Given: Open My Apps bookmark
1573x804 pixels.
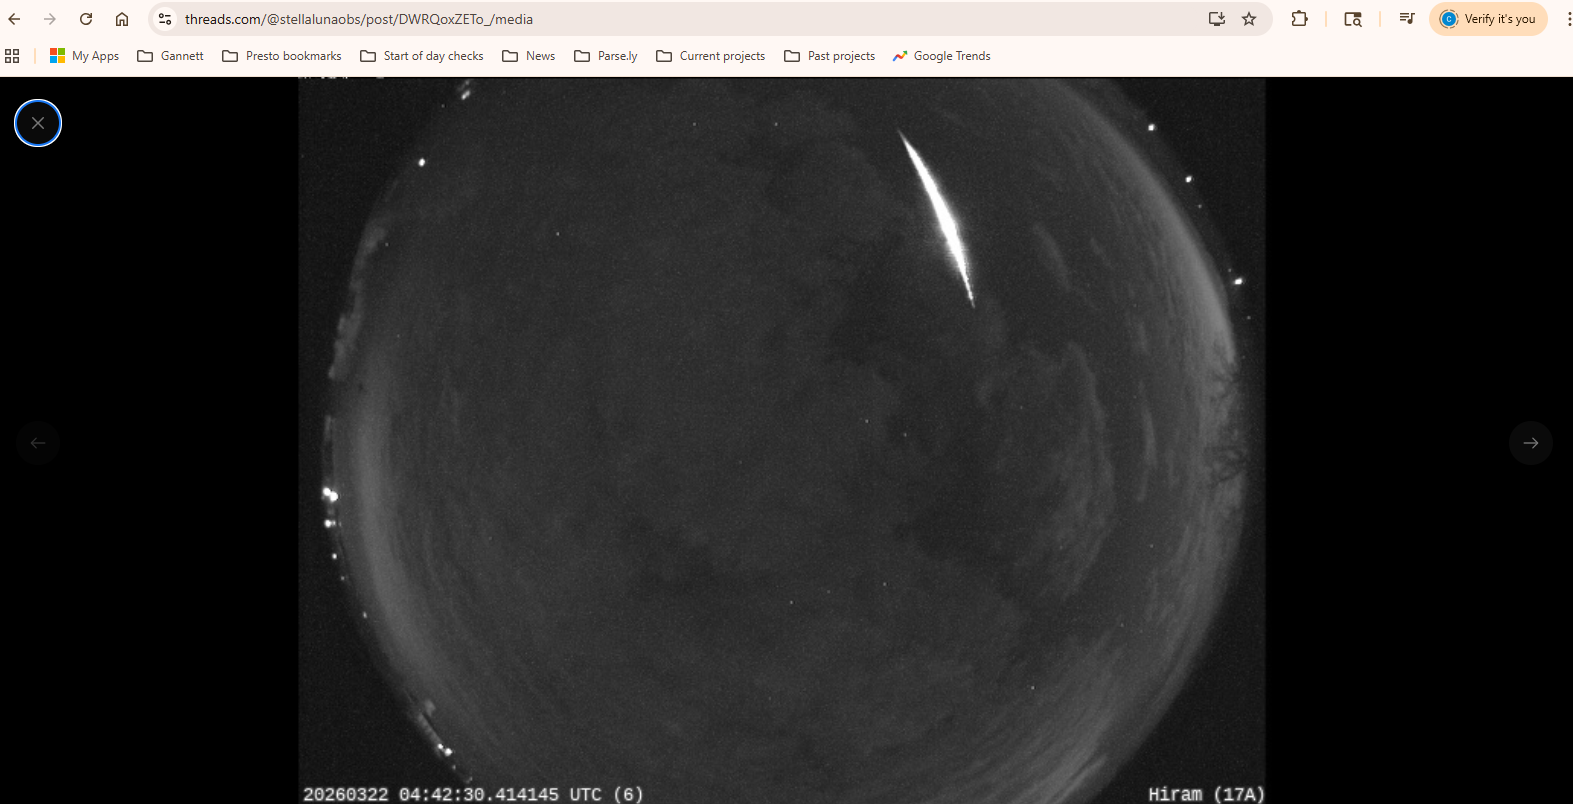Looking at the screenshot, I should 84,56.
